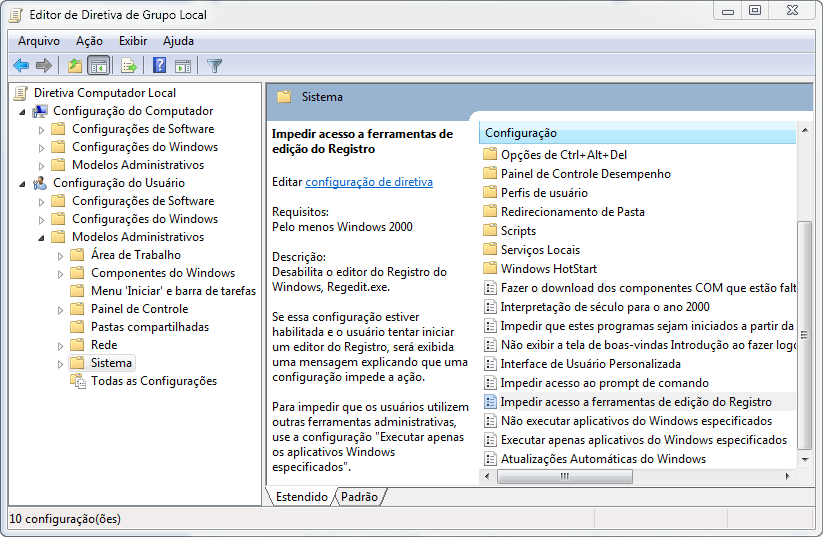Open the configuração de diretiva link
The image size is (823, 537).
click(369, 182)
